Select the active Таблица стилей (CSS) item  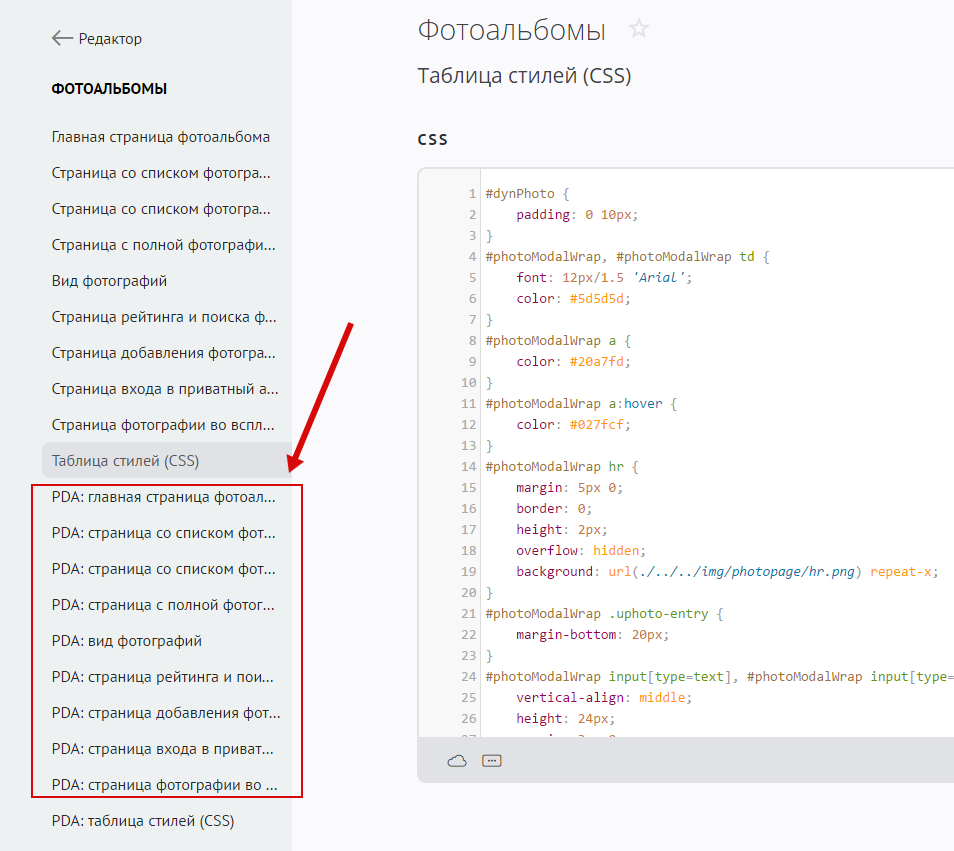(x=125, y=461)
